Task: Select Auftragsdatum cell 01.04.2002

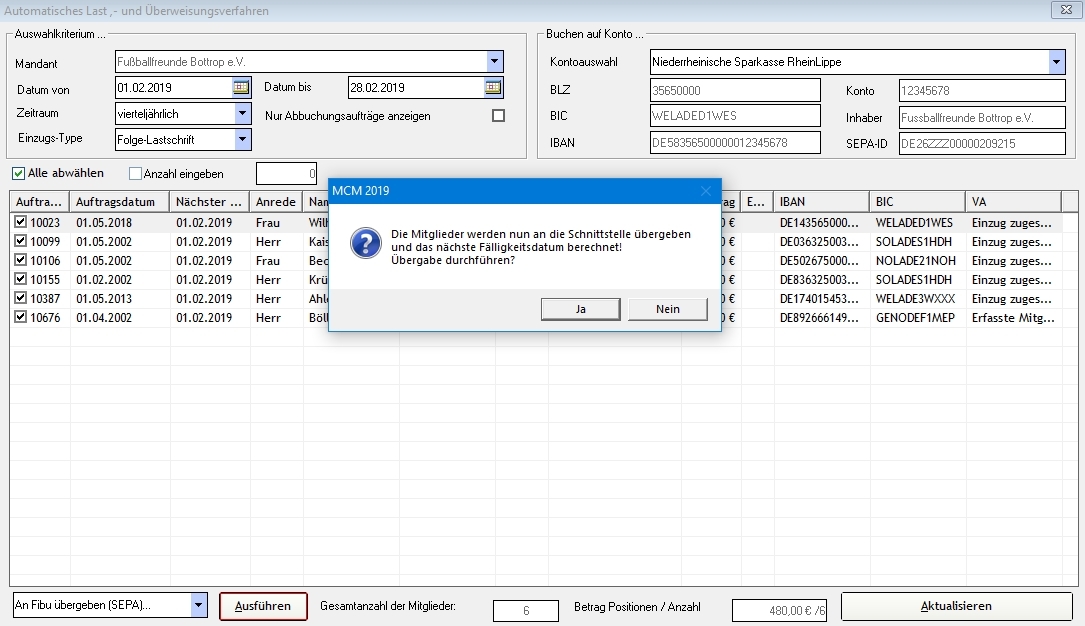Action: pyautogui.click(x=120, y=317)
